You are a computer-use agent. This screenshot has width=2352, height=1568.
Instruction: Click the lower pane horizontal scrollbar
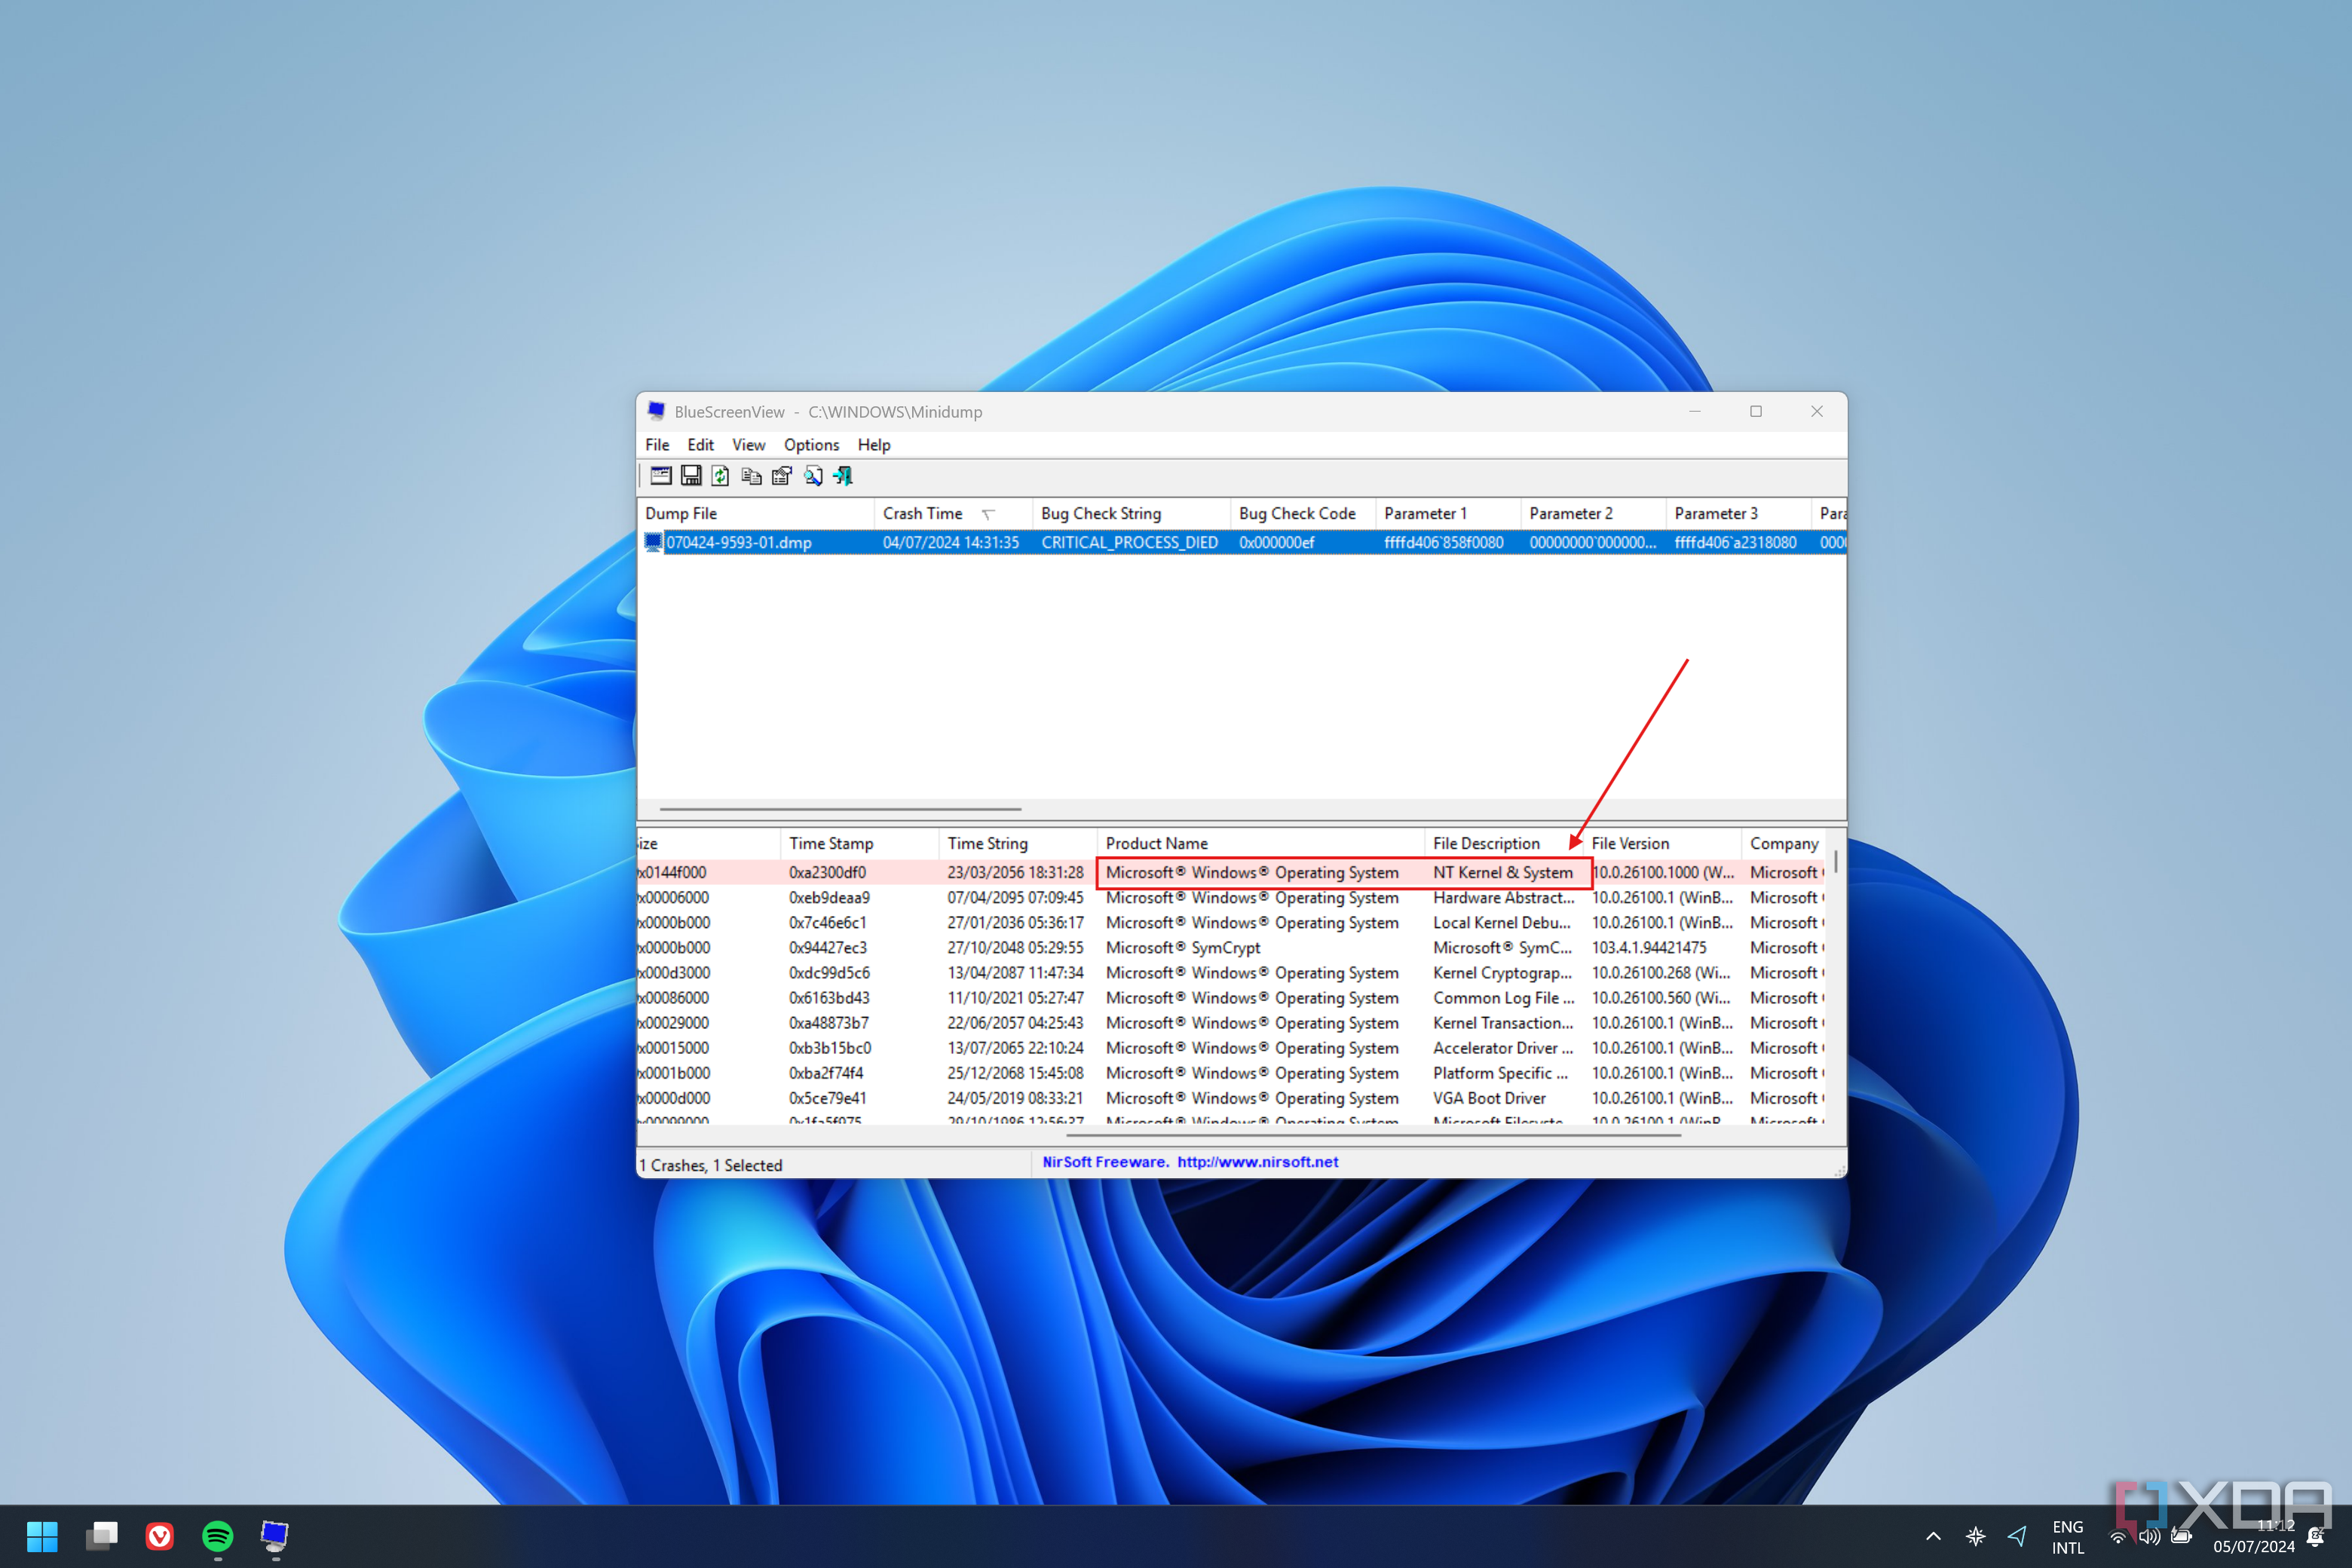tap(1373, 1135)
